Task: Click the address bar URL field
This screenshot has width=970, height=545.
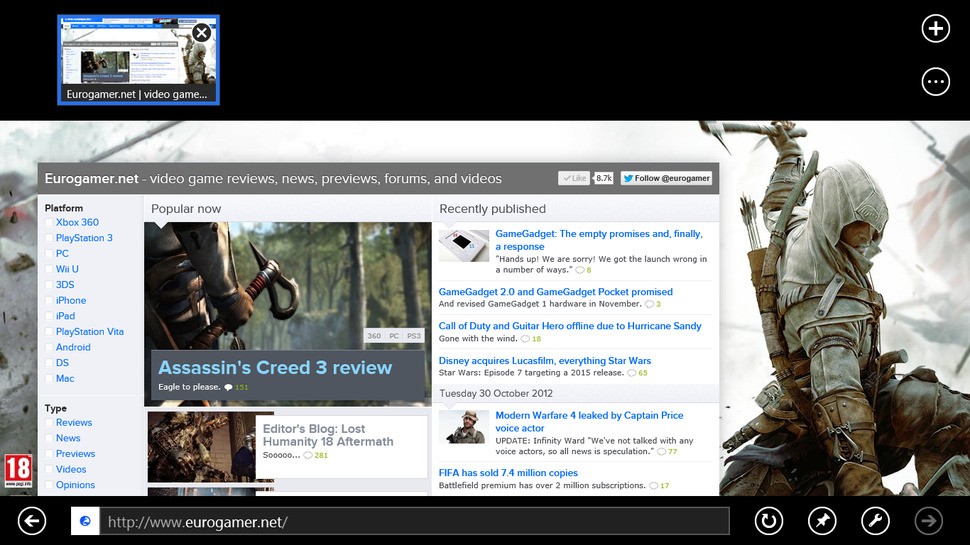Action: pyautogui.click(x=414, y=522)
